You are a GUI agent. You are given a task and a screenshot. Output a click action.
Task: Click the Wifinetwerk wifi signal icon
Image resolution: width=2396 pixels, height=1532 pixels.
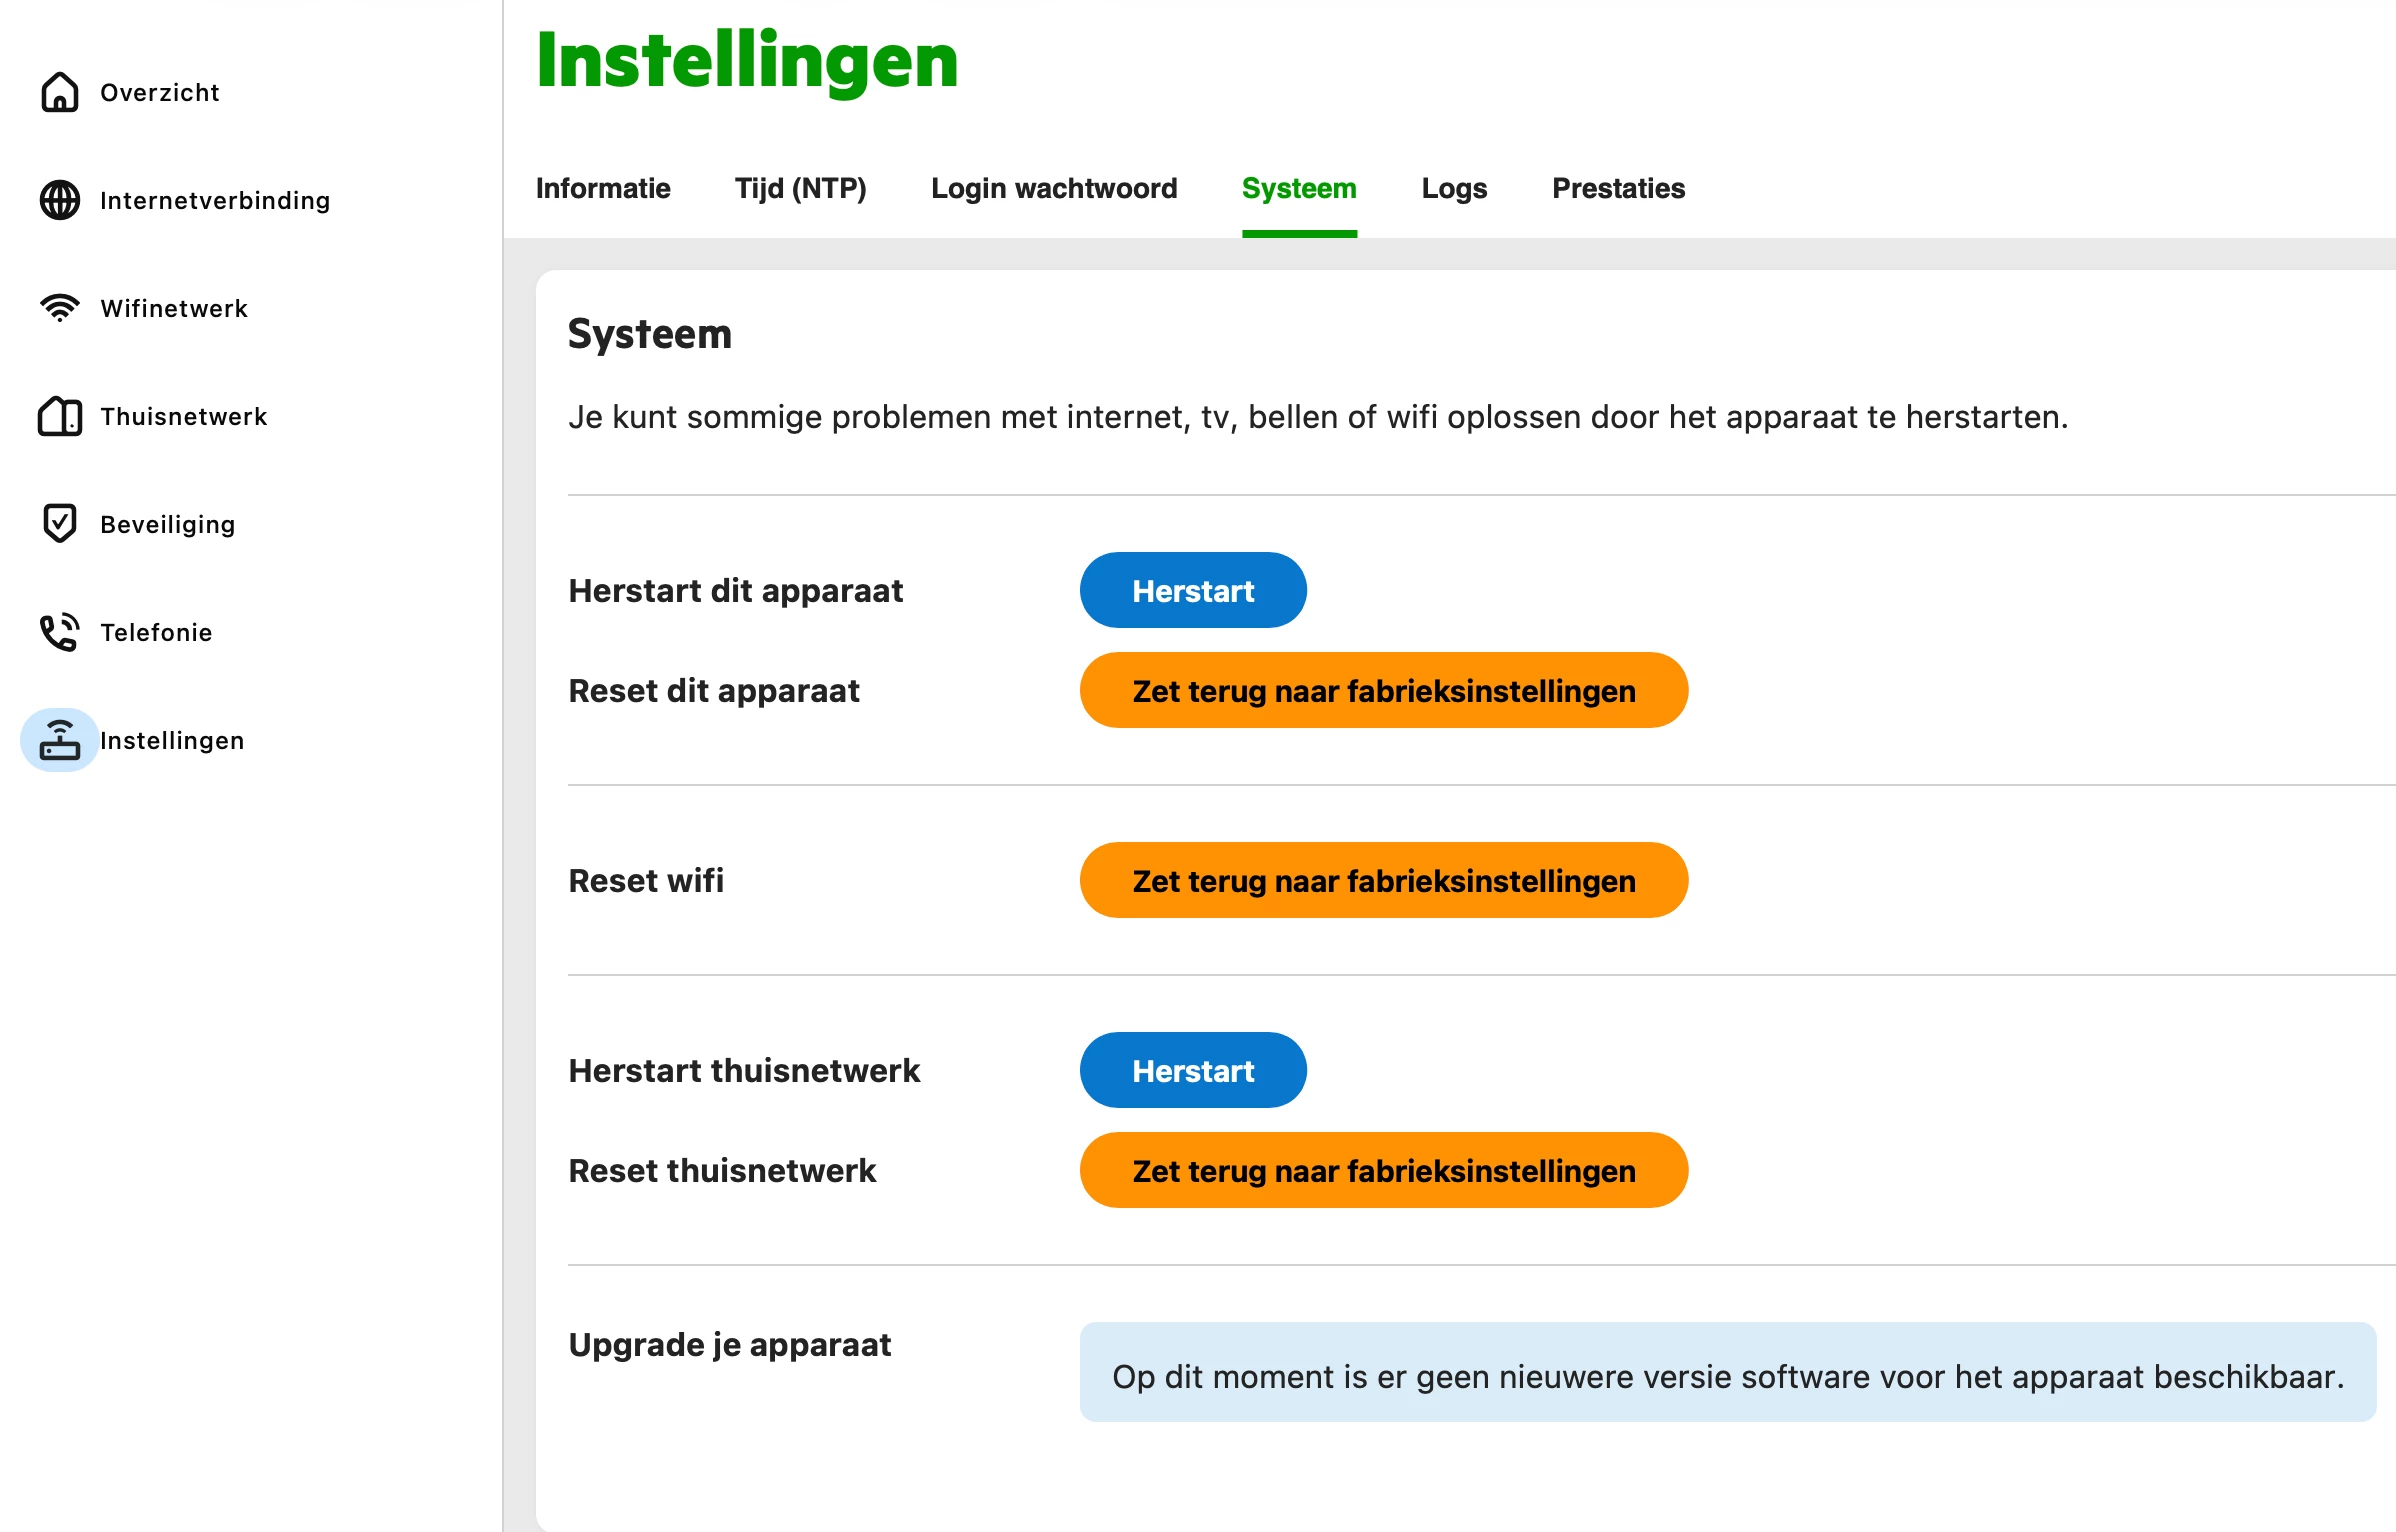[60, 308]
